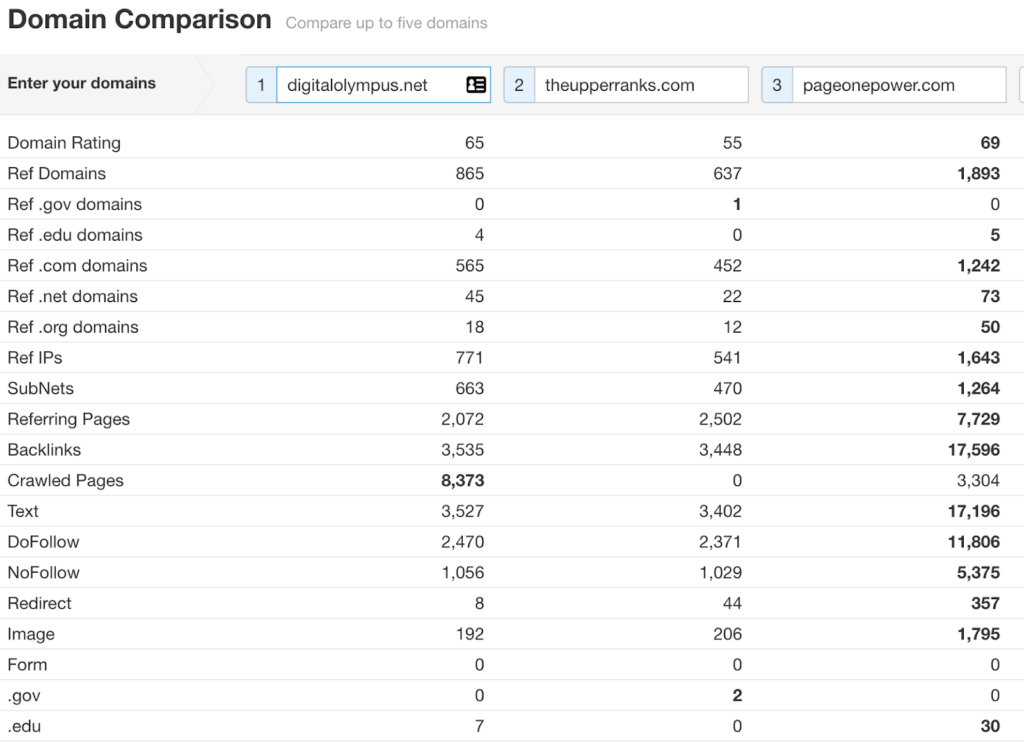Click the Image value 206

tap(728, 634)
